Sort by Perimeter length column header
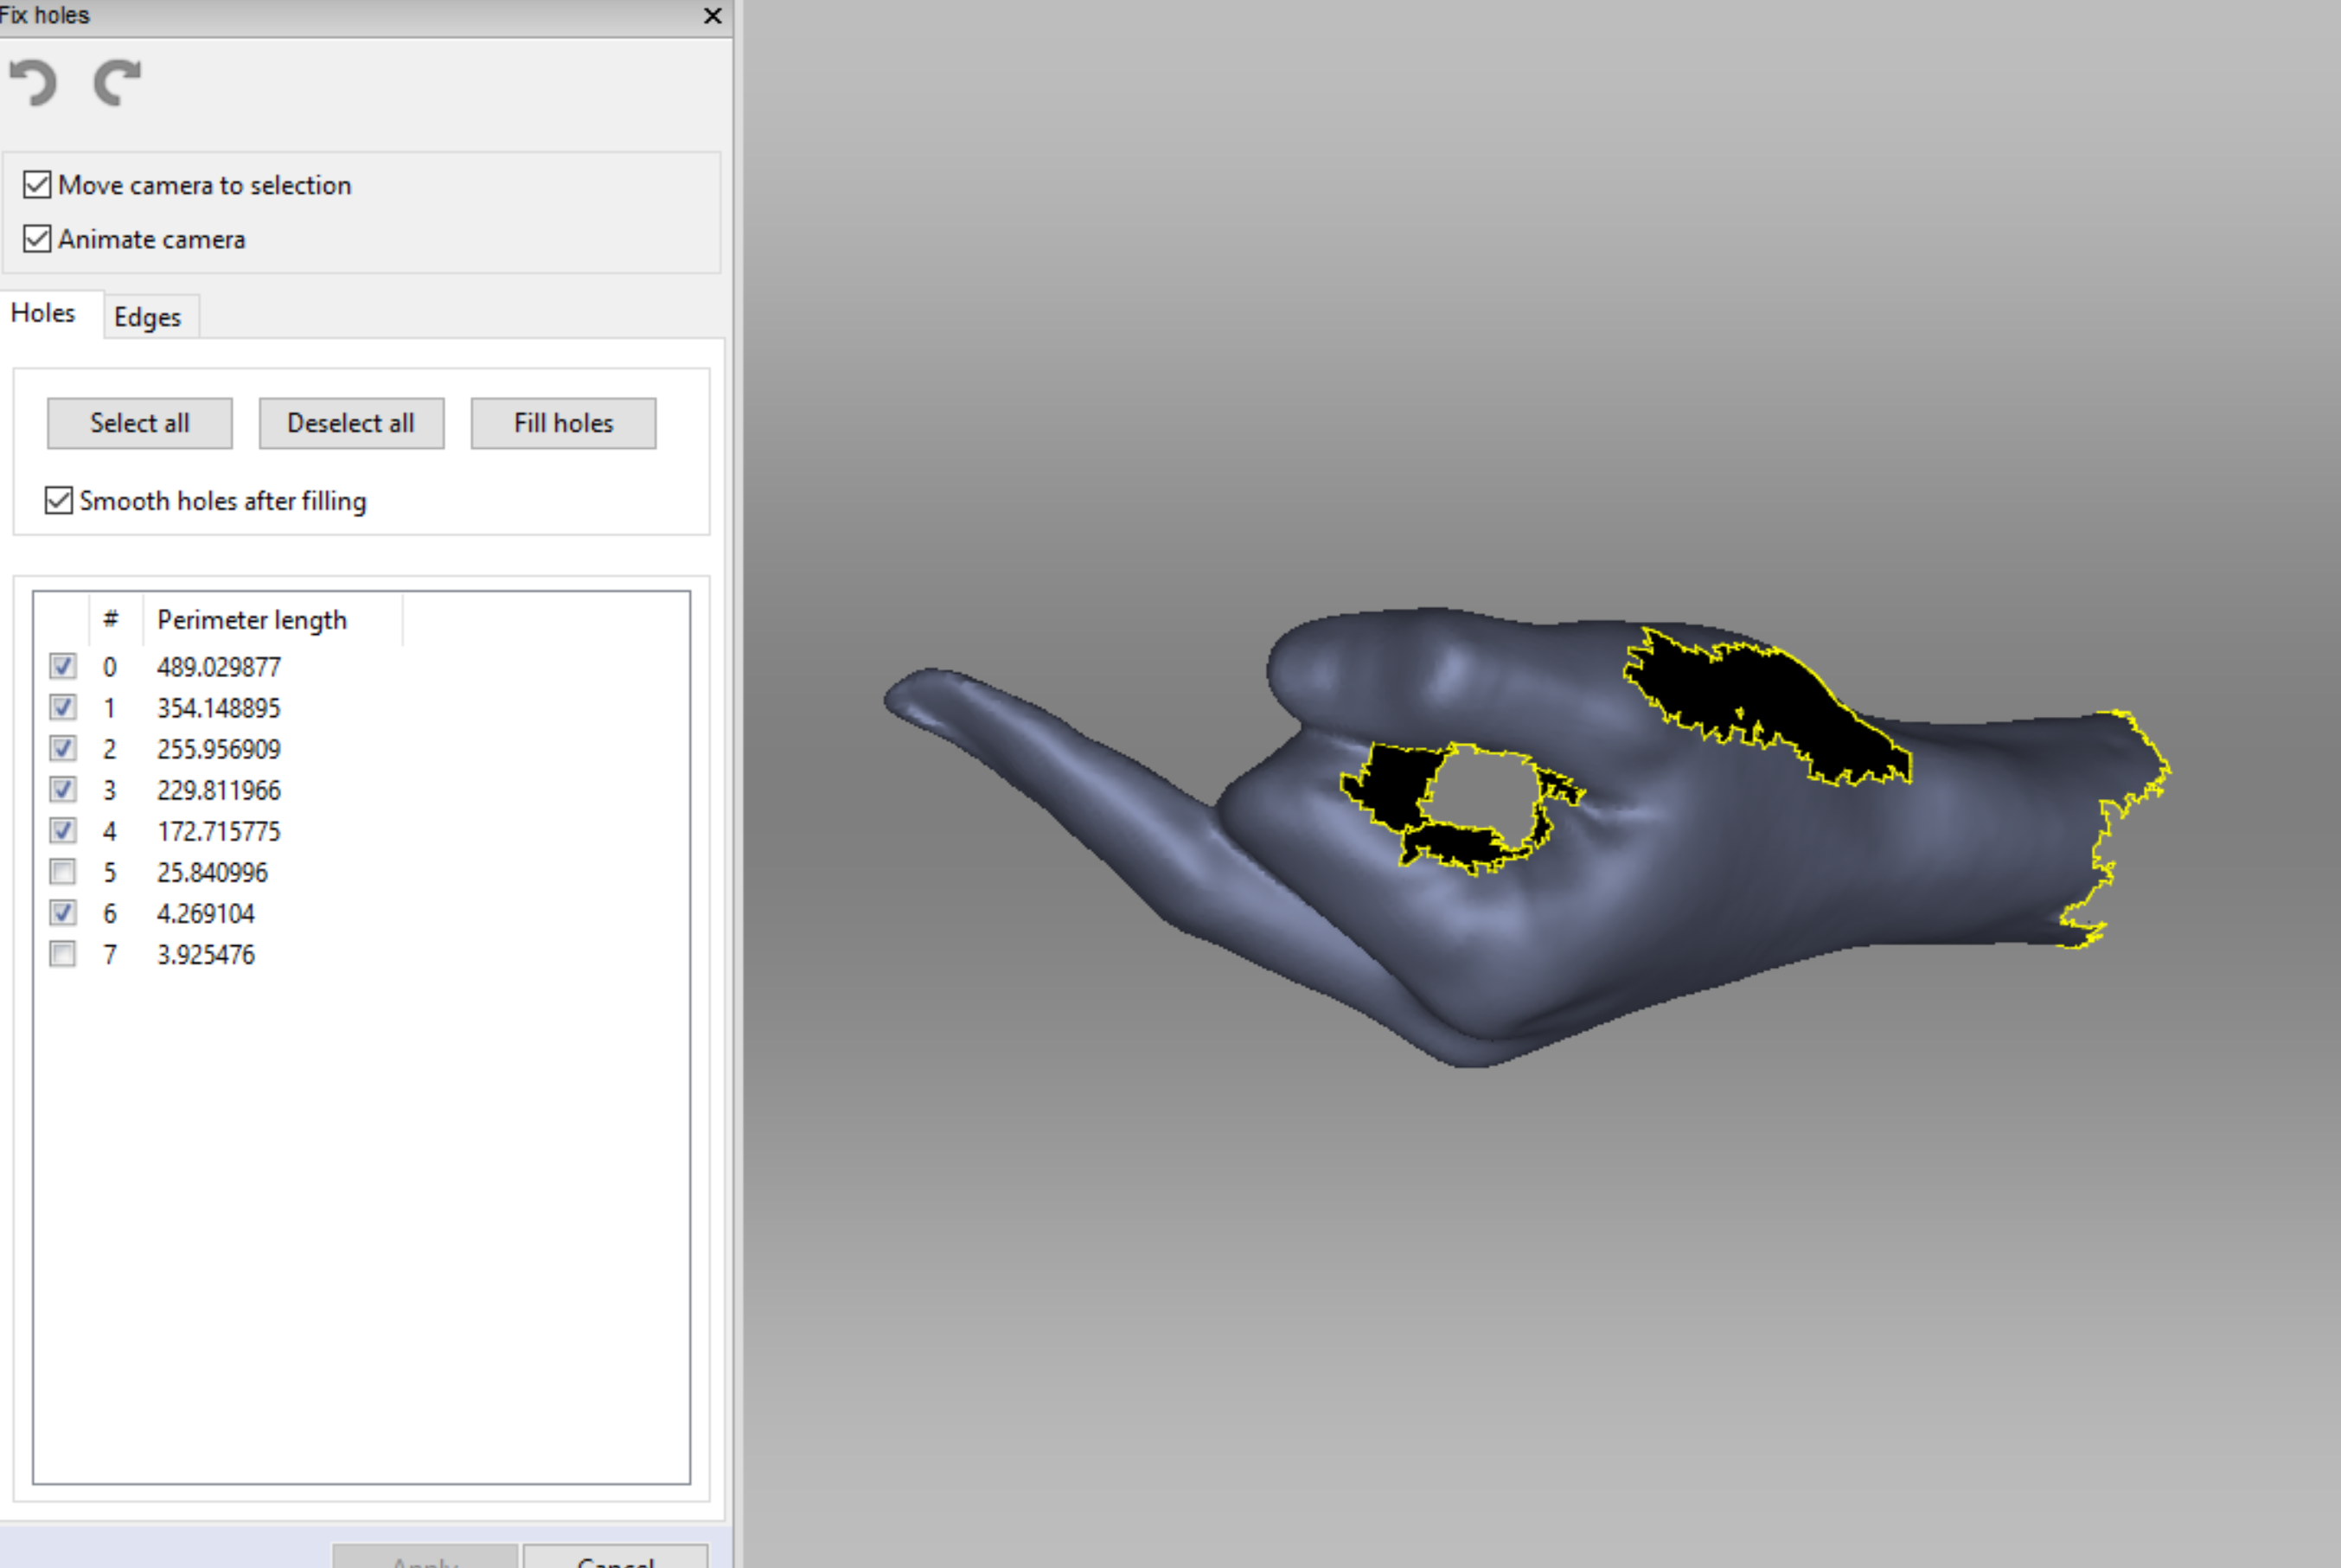 [252, 620]
